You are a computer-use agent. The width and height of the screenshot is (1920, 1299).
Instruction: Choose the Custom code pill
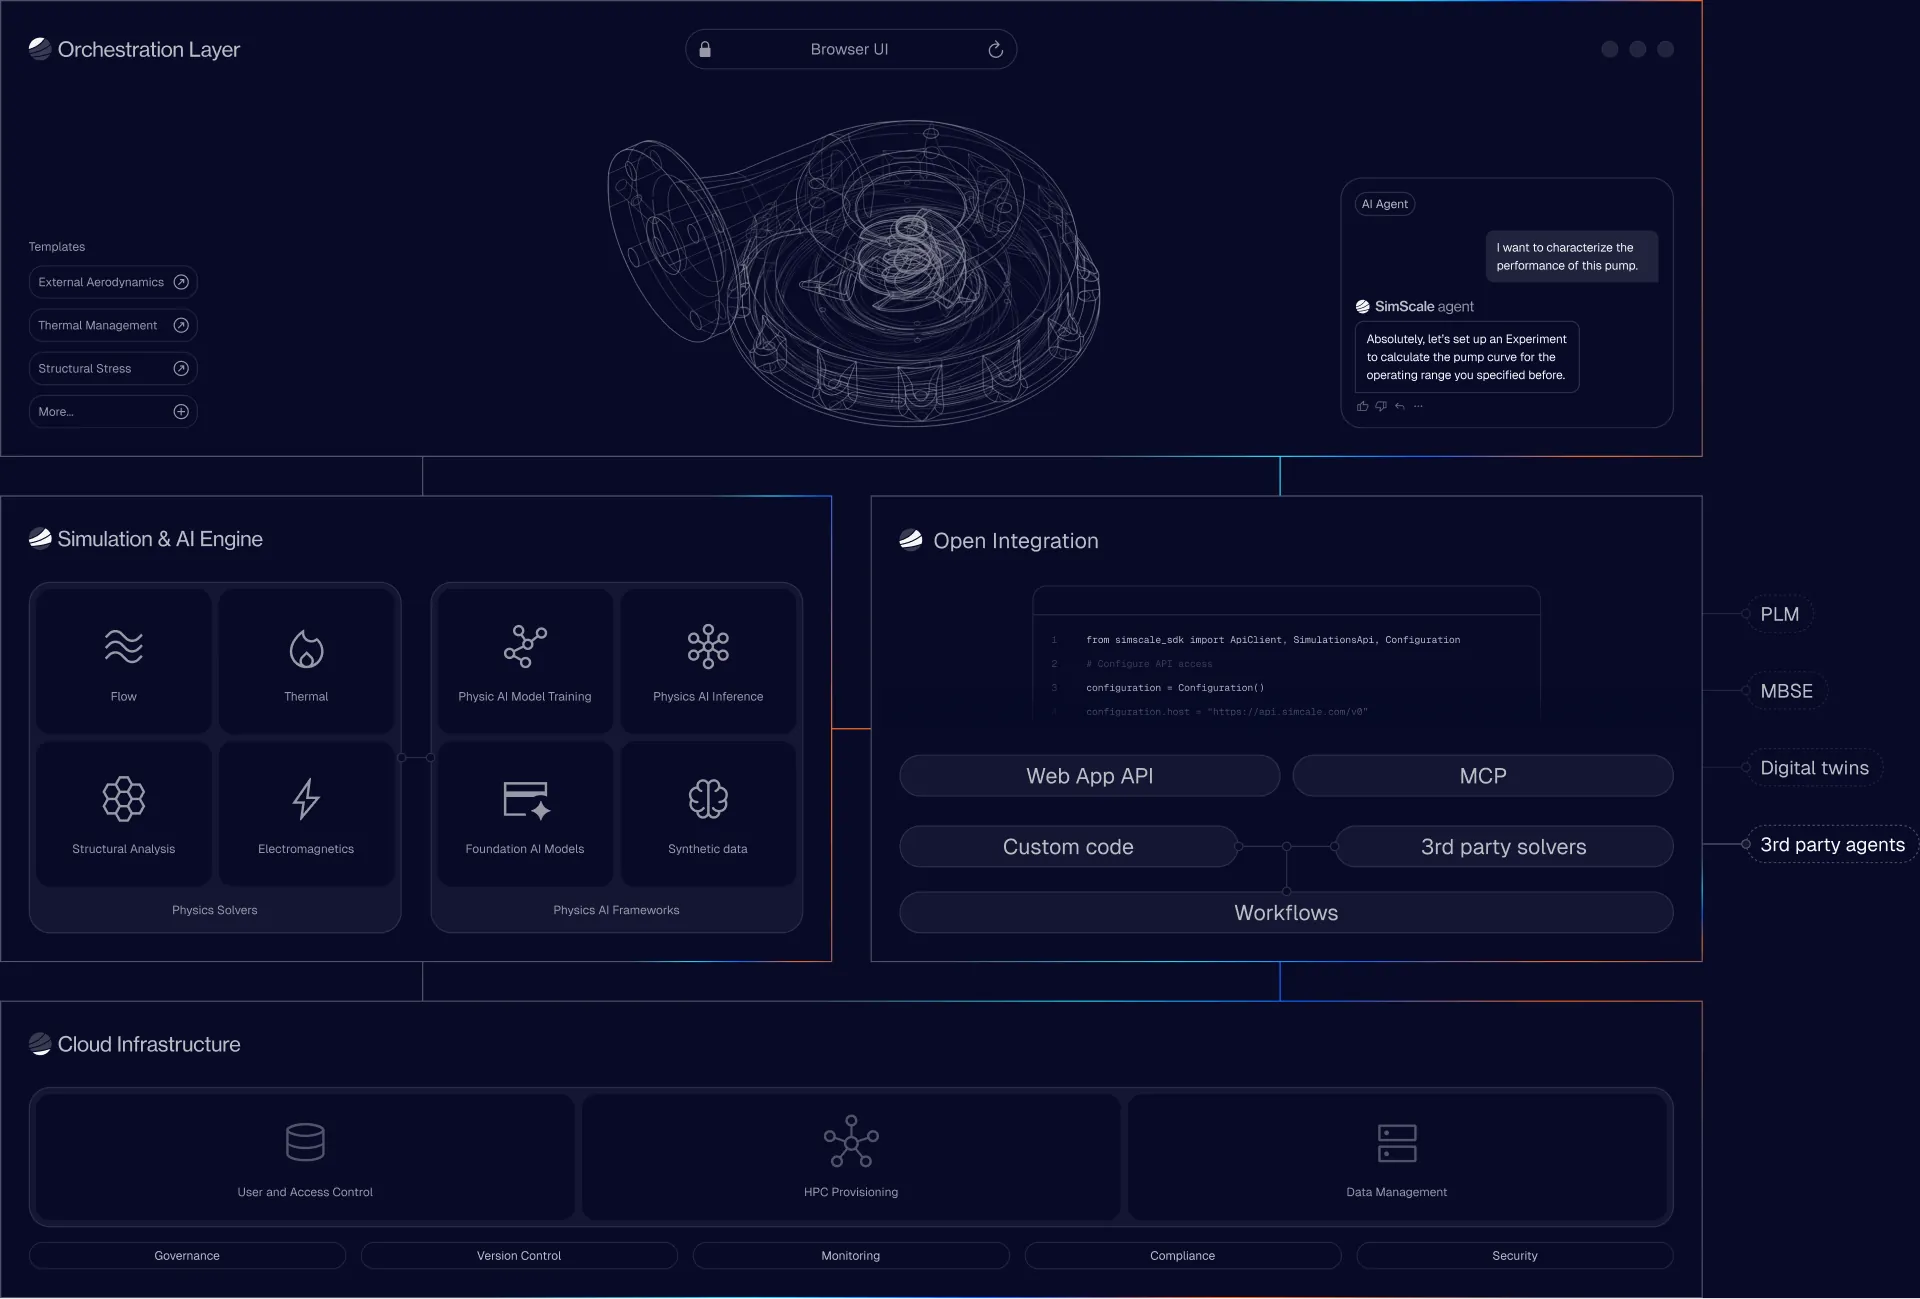[x=1068, y=847]
